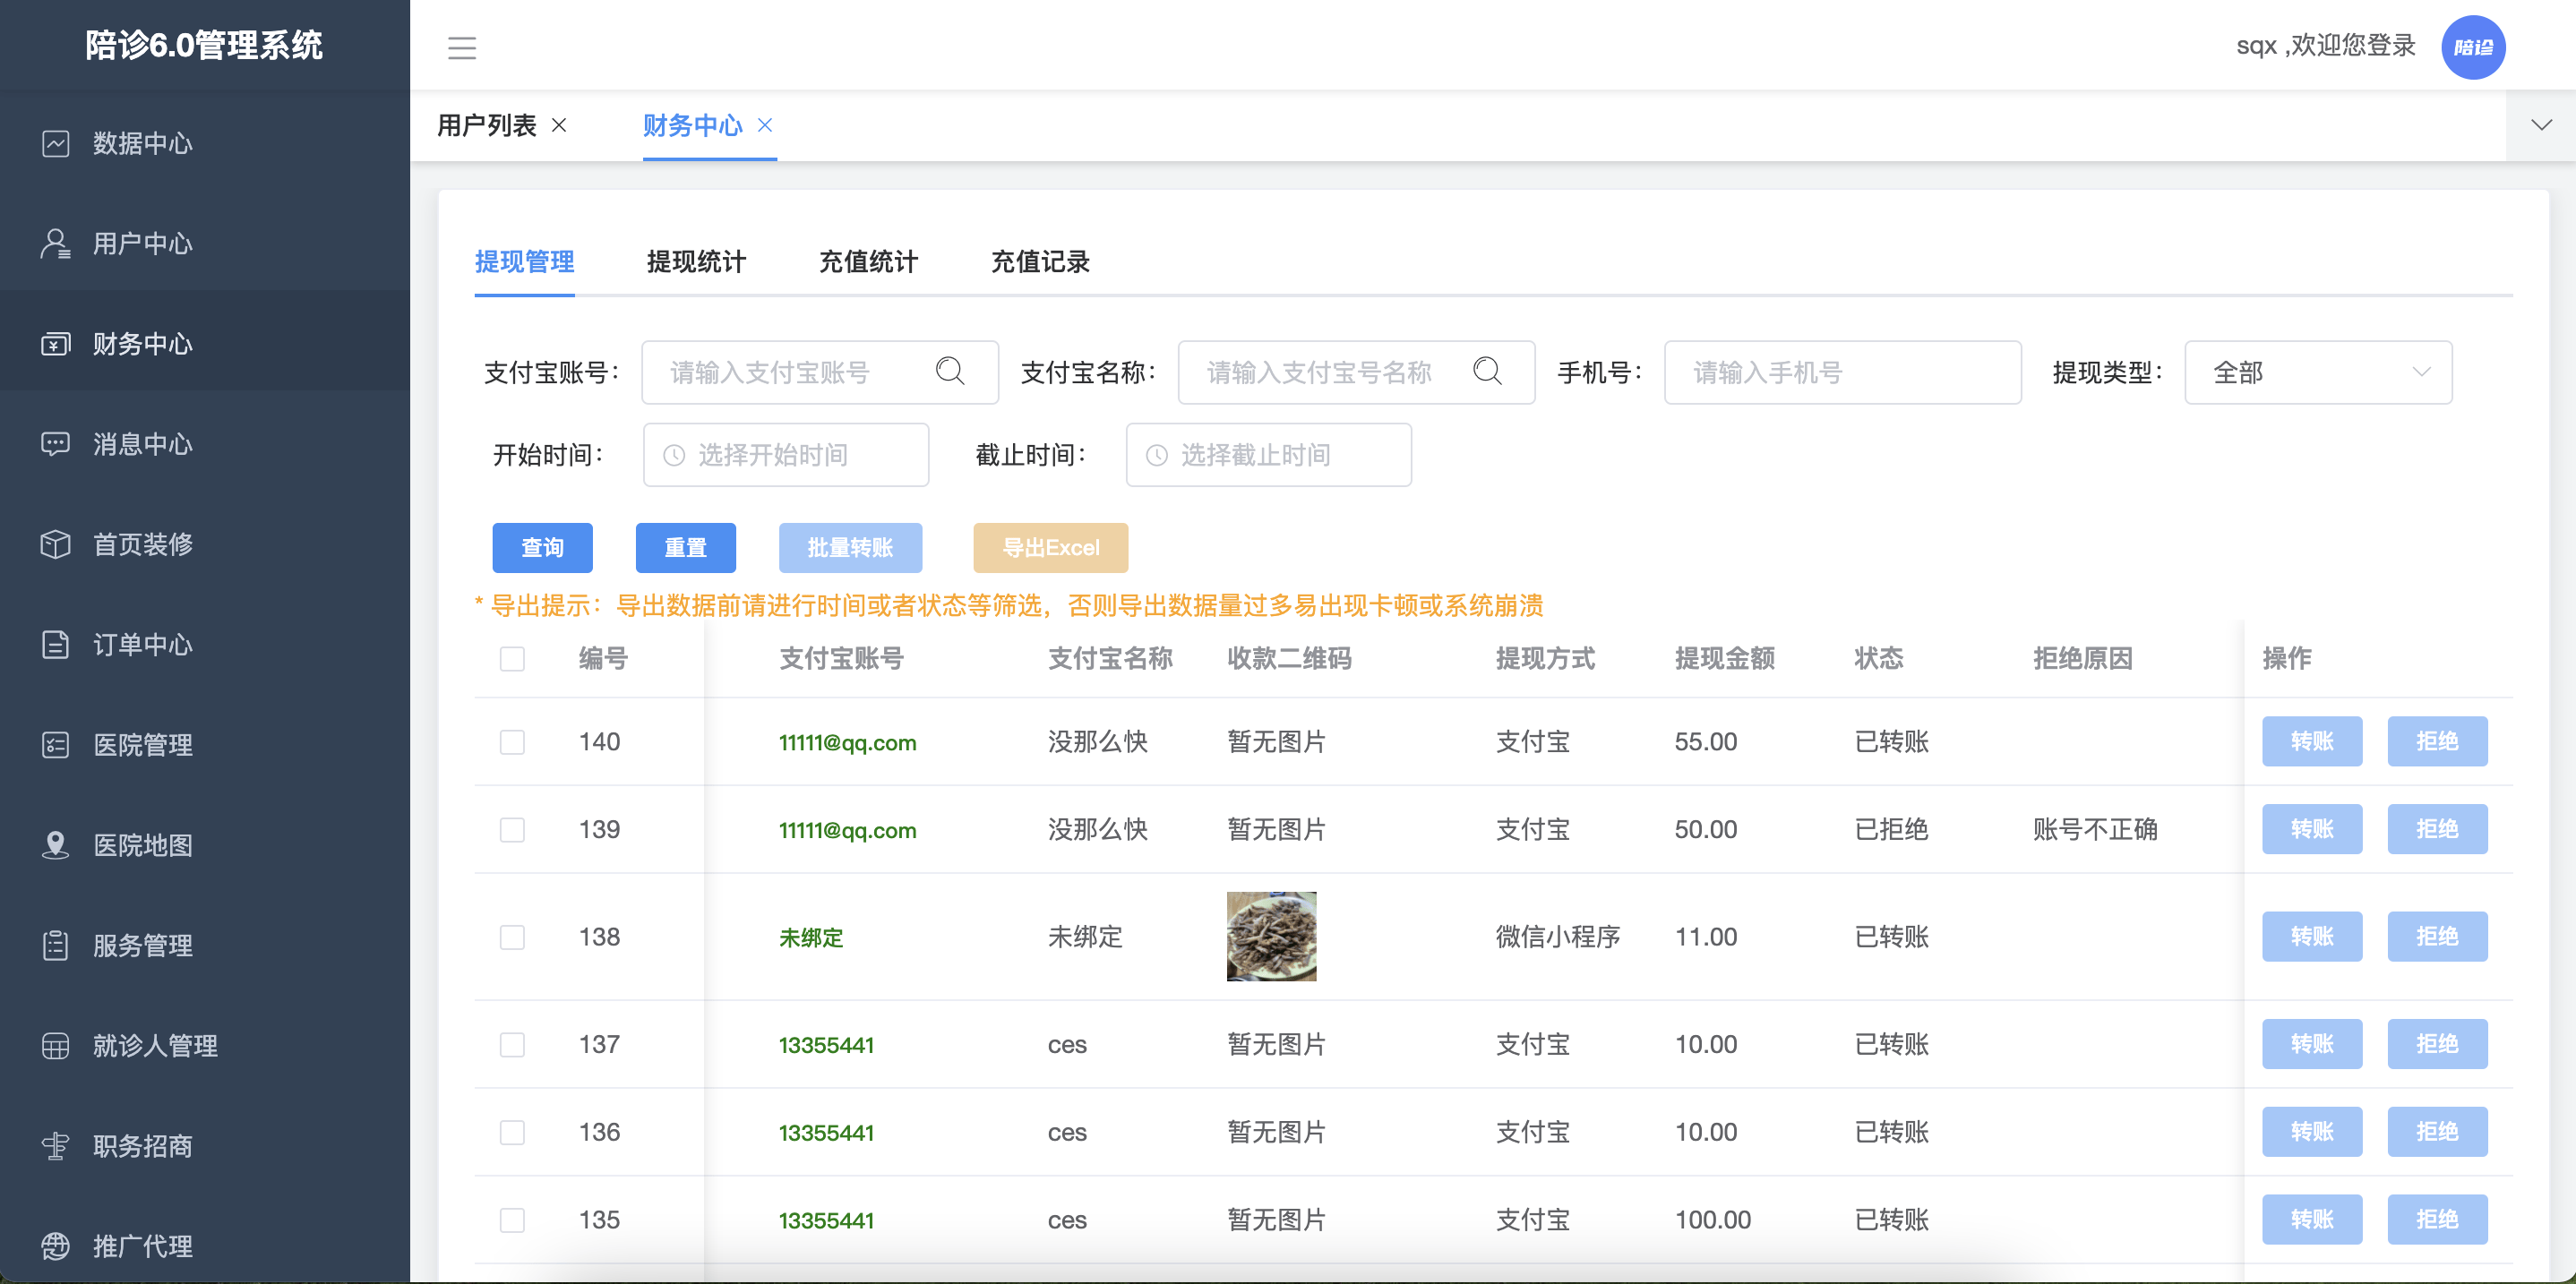The width and height of the screenshot is (2576, 1284).
Task: Click the 查询 button
Action: pos(542,547)
